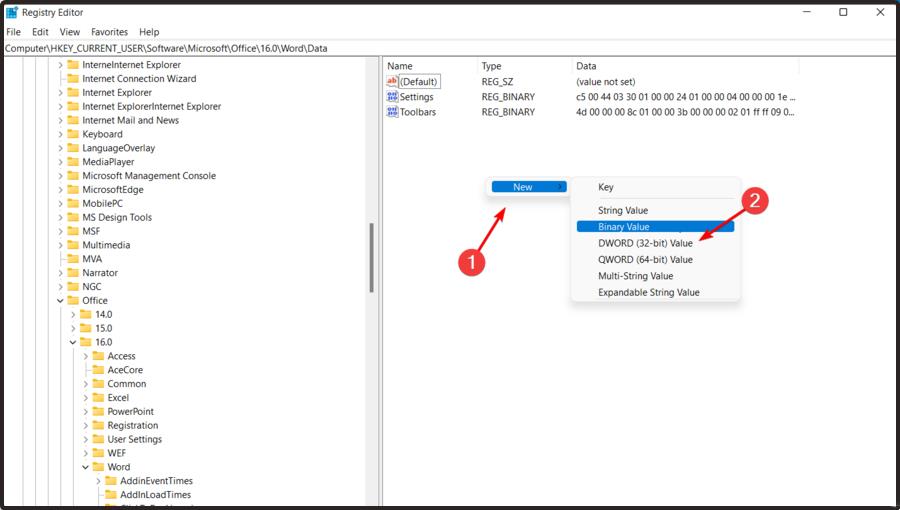Click the (Default) string value icon
Viewport: 900px width, 510px height.
pyautogui.click(x=392, y=81)
